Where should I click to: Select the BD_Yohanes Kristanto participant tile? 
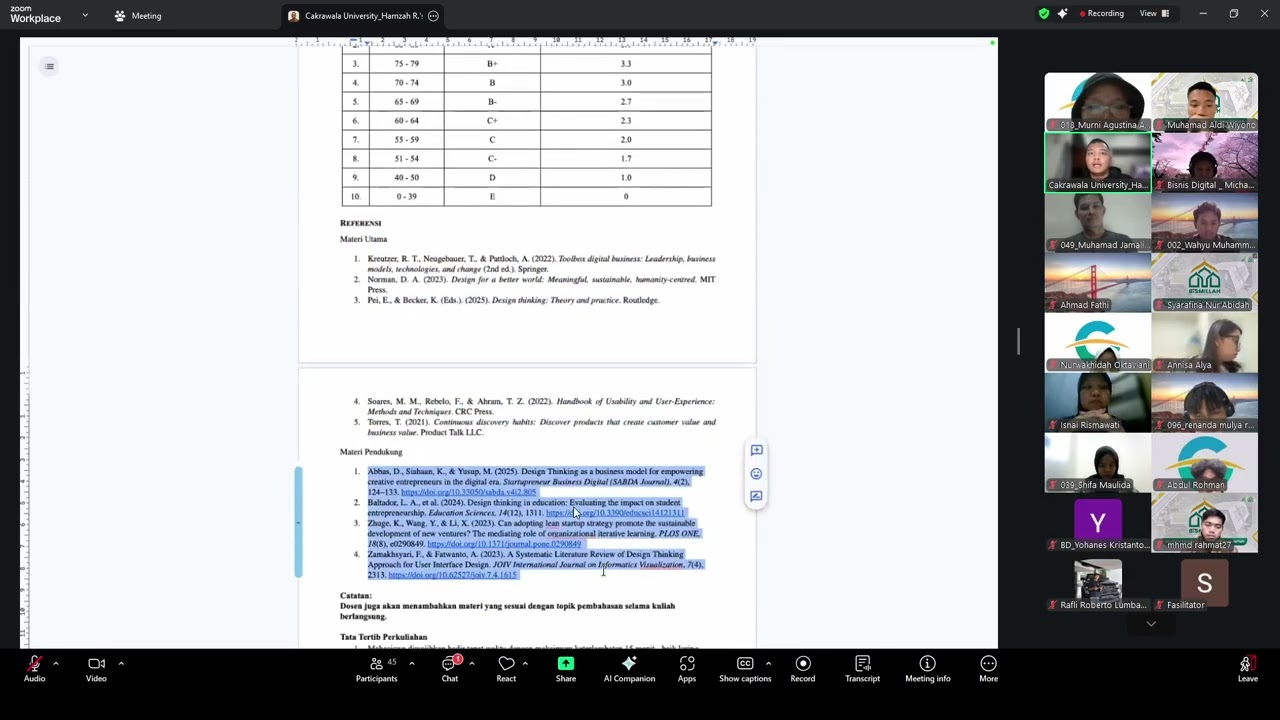click(1098, 522)
